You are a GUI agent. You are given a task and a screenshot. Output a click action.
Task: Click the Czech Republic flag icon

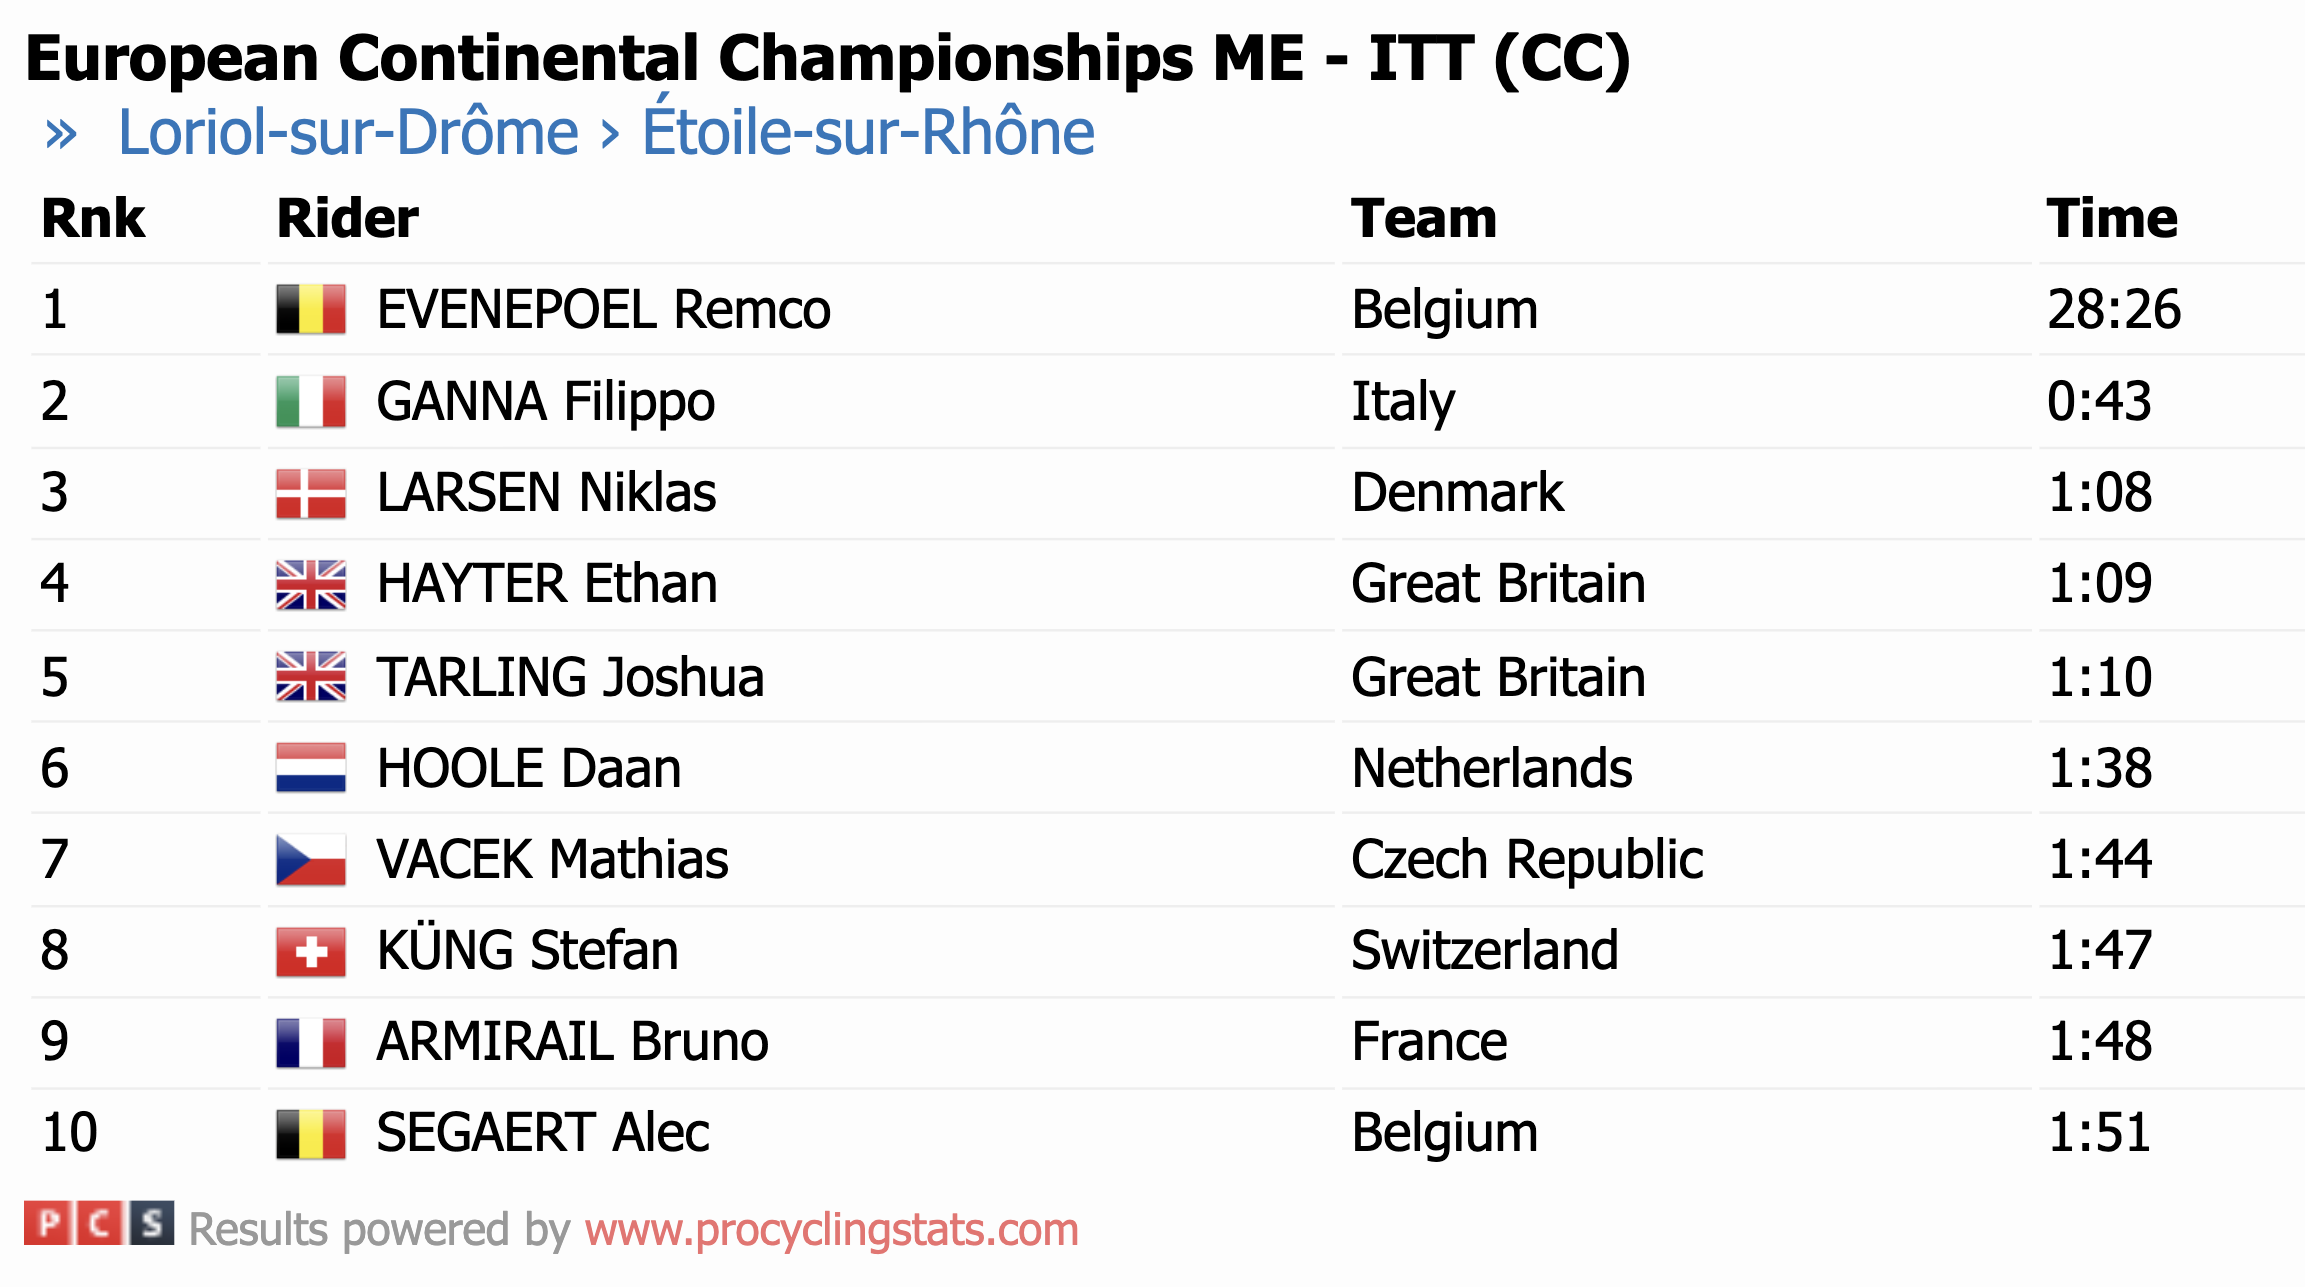[x=310, y=860]
